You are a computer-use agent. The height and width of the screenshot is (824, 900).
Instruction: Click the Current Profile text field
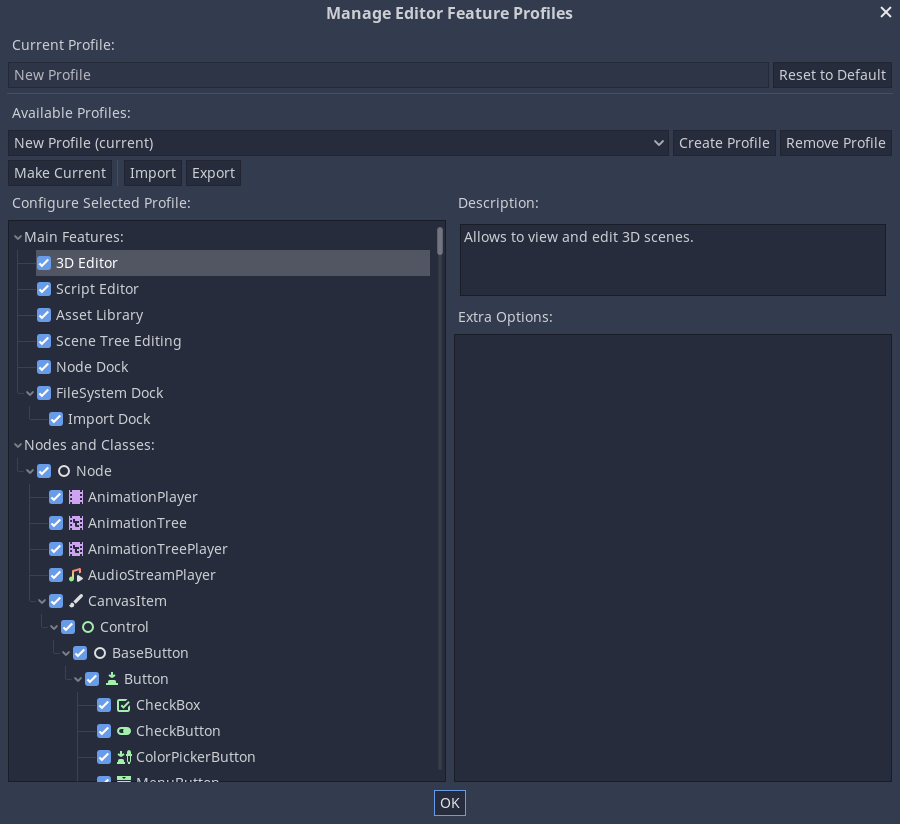click(388, 74)
